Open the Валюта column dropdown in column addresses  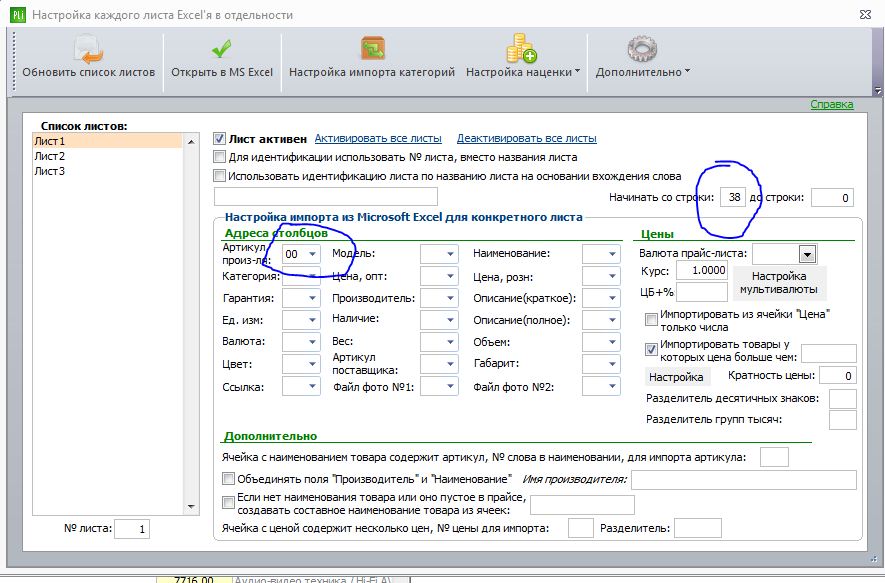point(312,342)
